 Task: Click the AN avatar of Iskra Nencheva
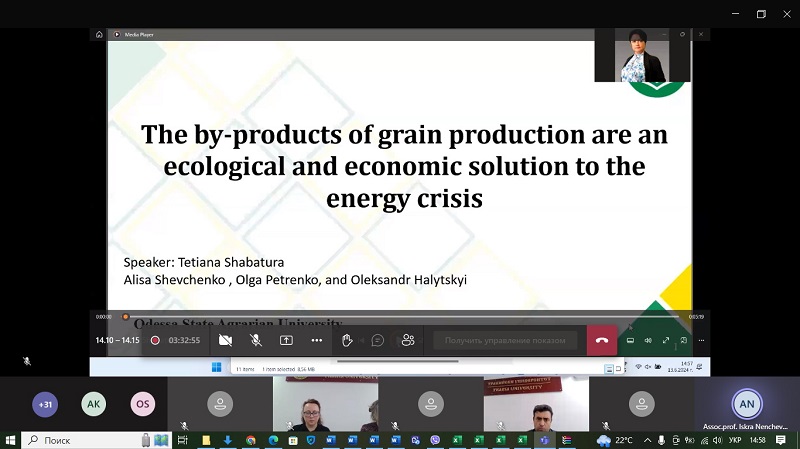746,404
